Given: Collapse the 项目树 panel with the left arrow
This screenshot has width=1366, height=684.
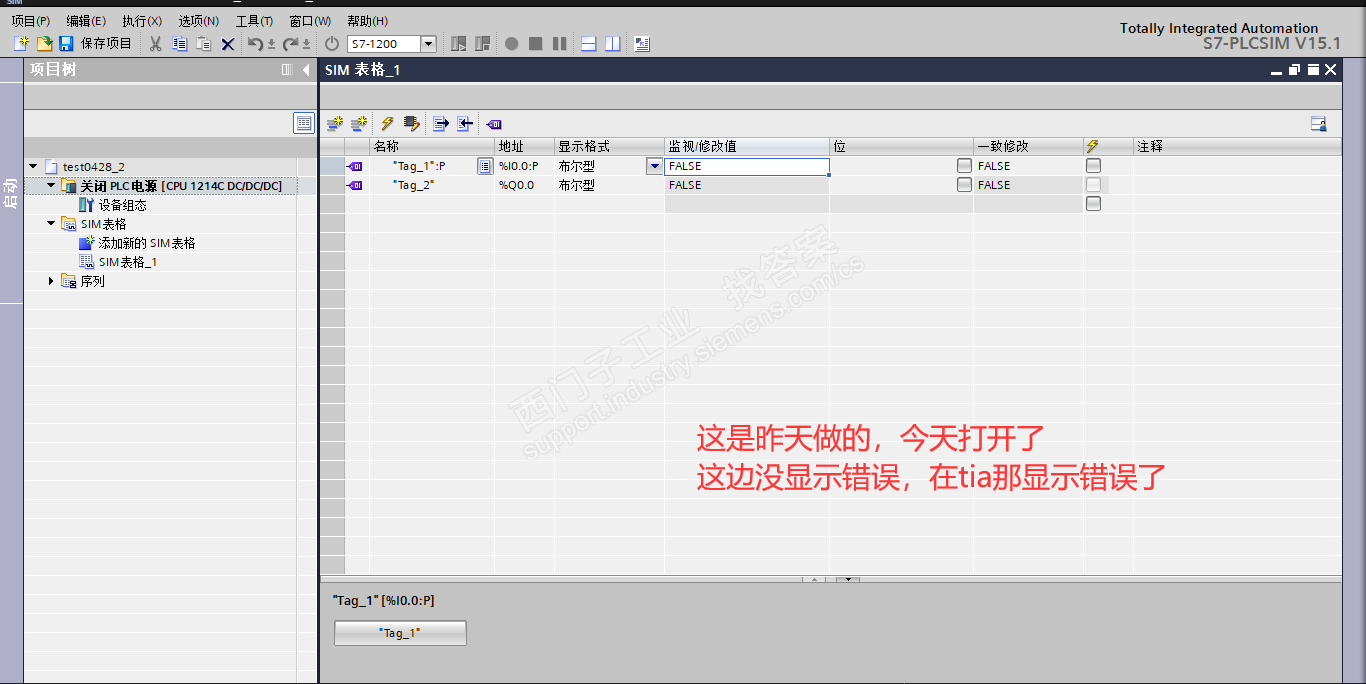Looking at the screenshot, I should 306,70.
